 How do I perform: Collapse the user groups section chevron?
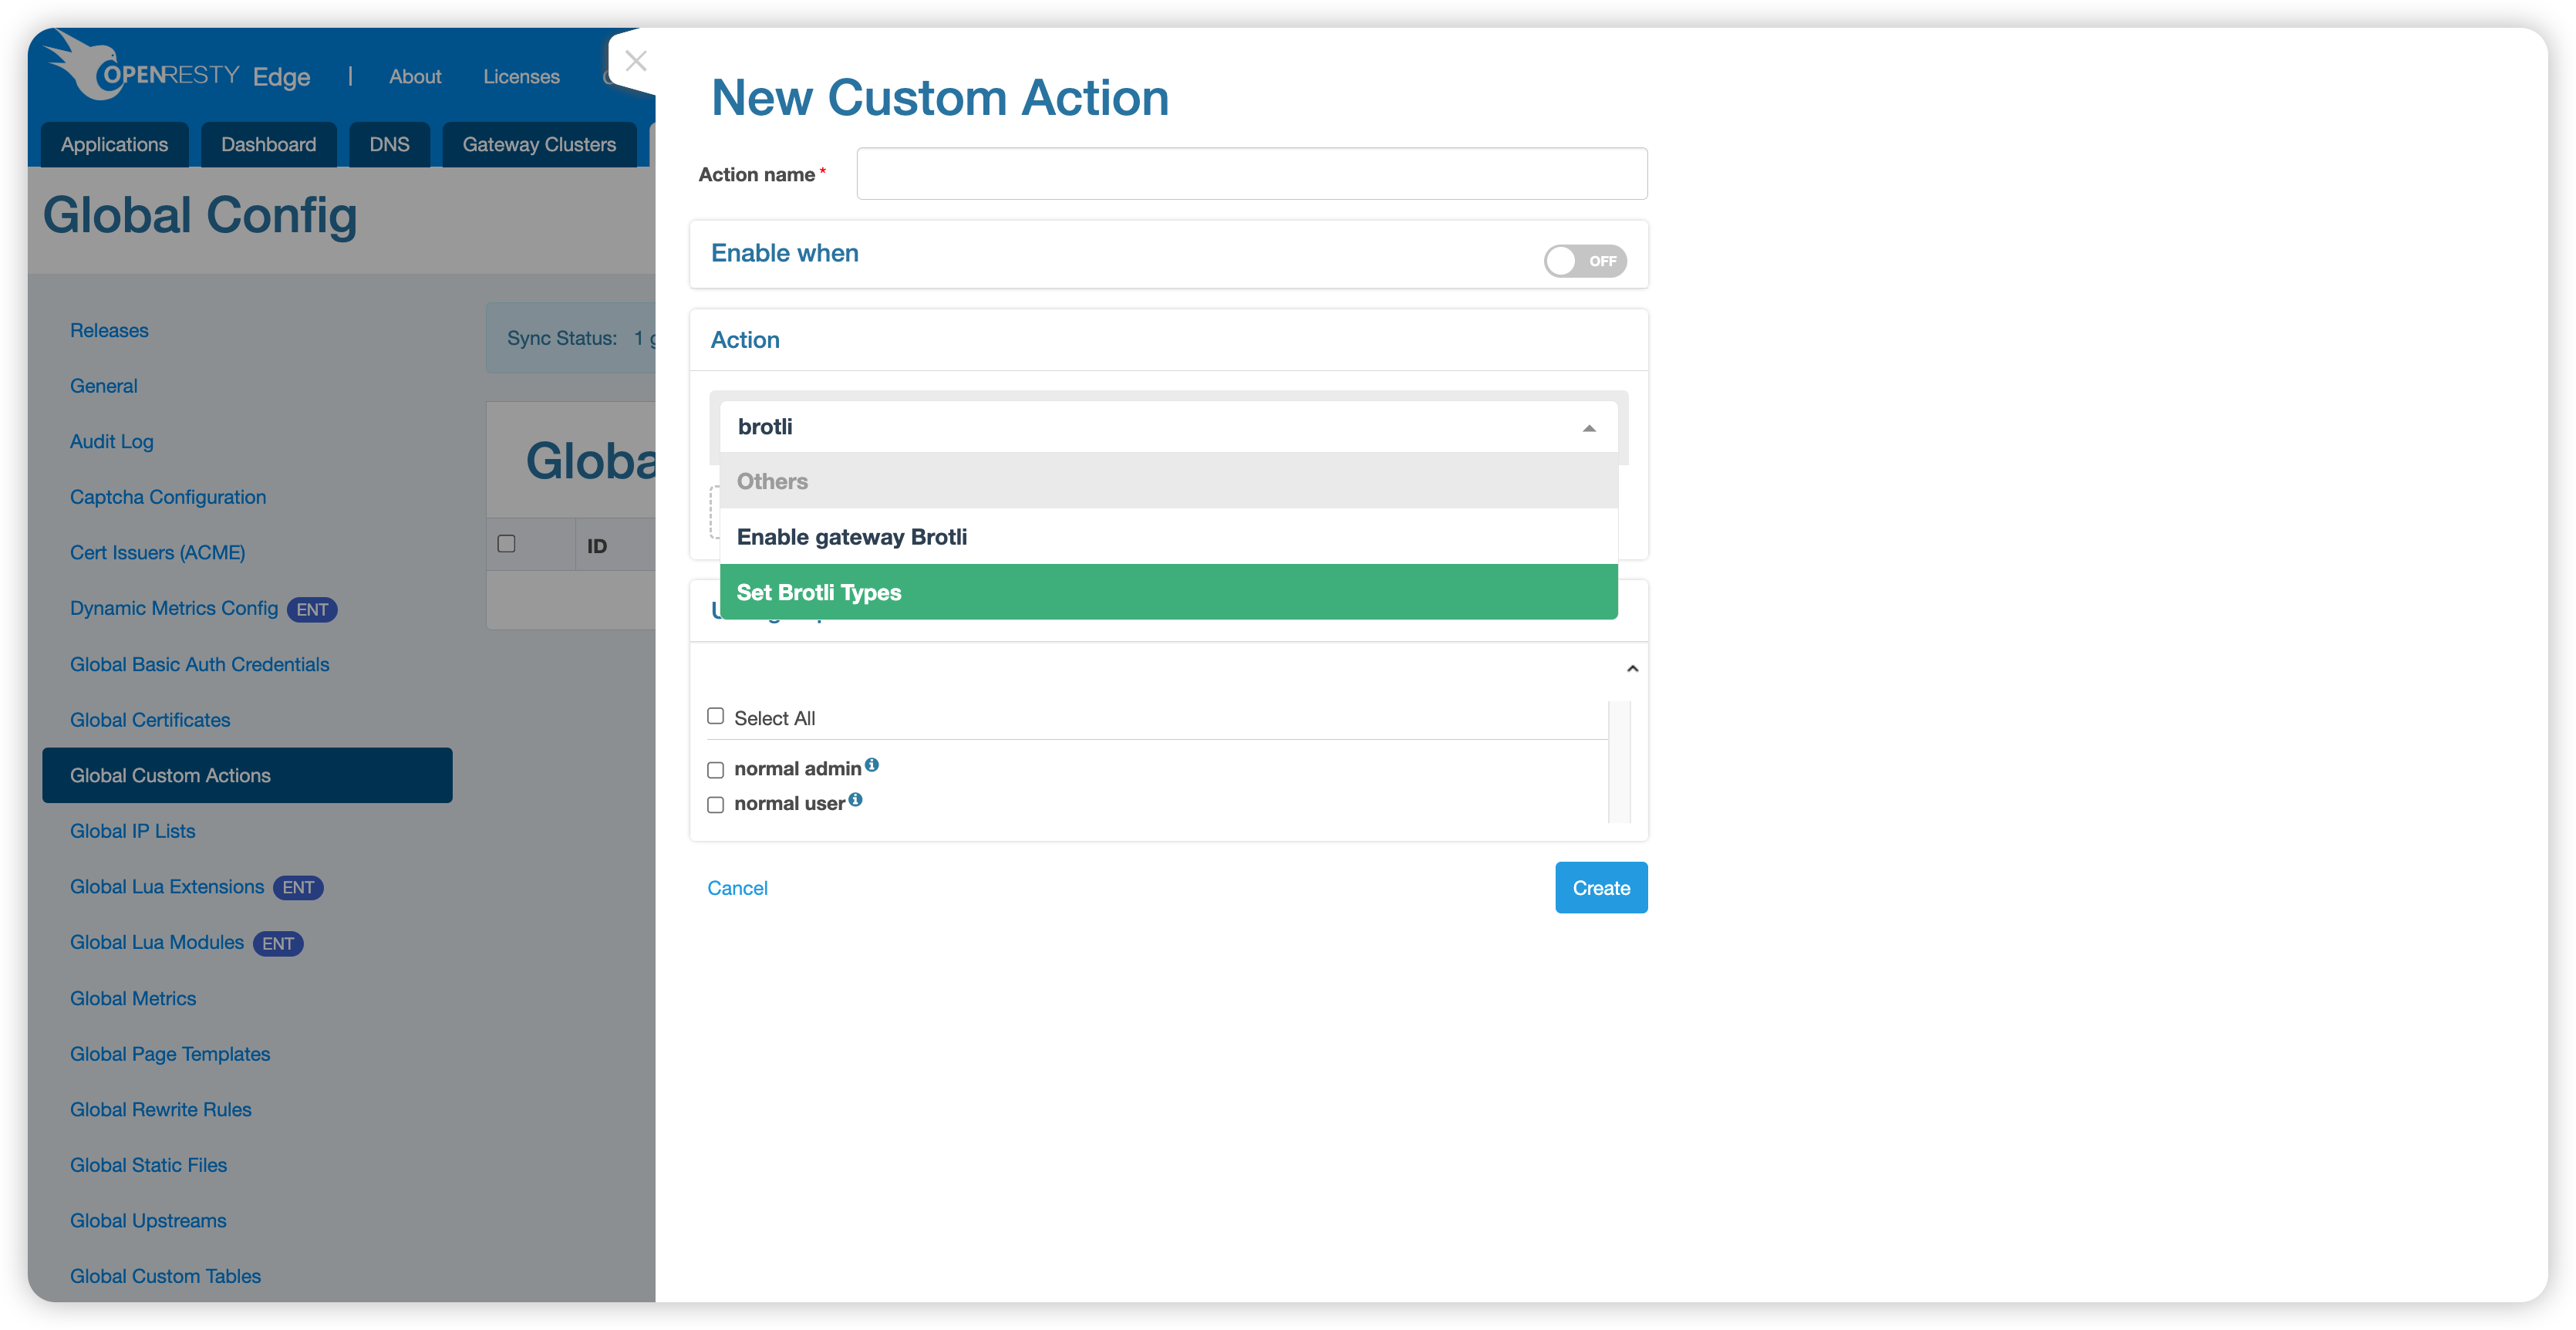pyautogui.click(x=1632, y=668)
